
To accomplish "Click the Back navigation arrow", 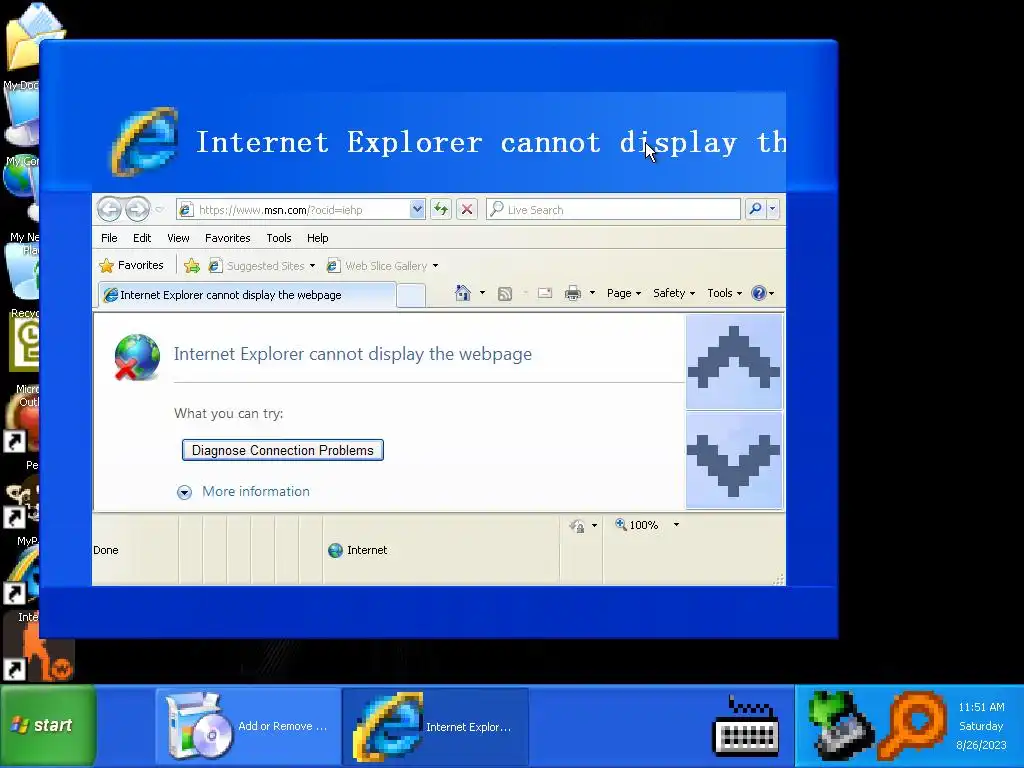I will coord(109,210).
